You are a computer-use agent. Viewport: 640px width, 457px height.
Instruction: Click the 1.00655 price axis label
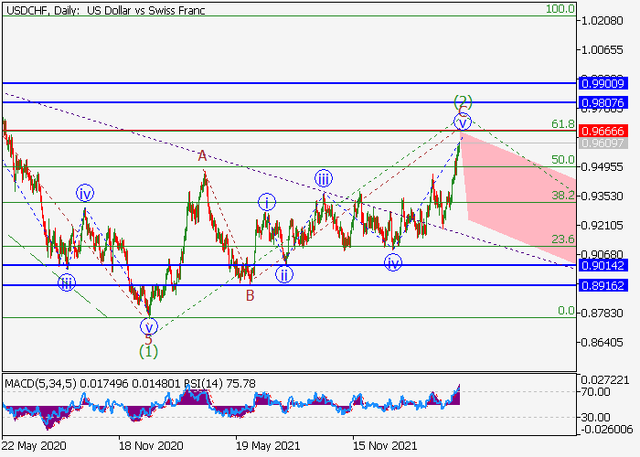[x=602, y=50]
